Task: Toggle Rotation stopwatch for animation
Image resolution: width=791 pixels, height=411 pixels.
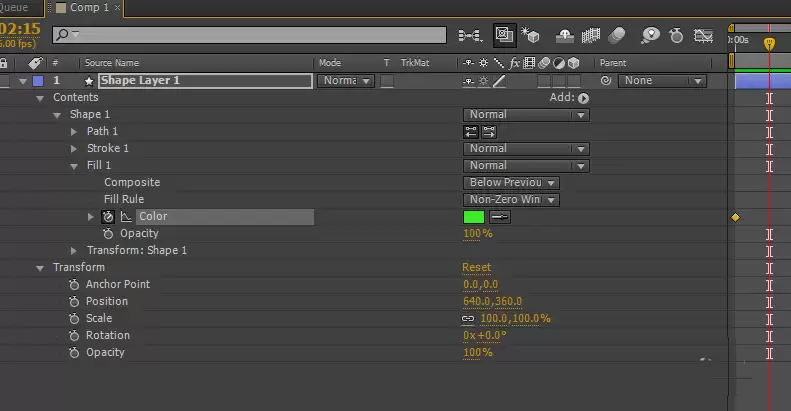Action: [x=74, y=335]
